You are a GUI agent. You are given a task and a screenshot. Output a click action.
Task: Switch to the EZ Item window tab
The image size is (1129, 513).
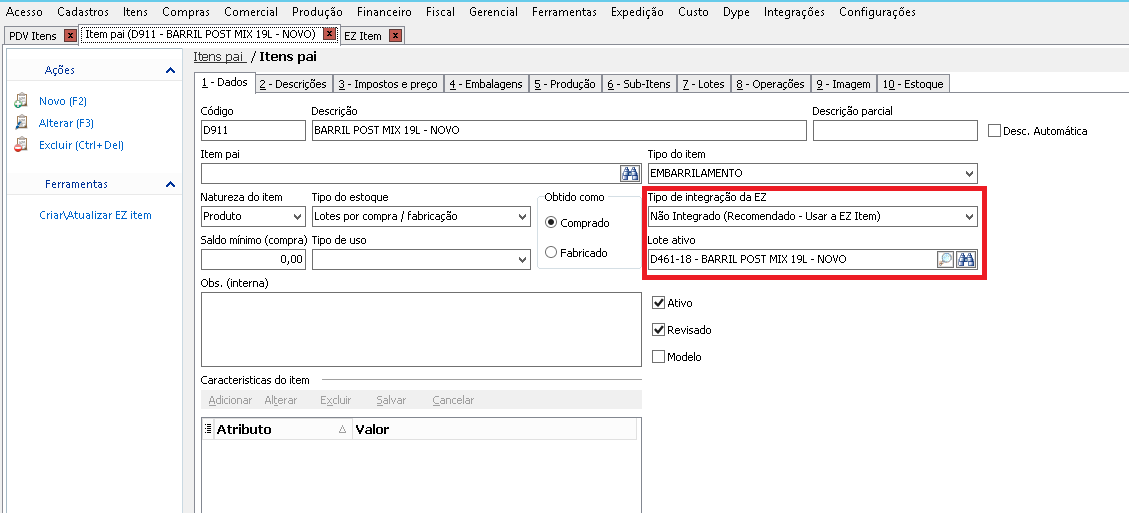point(363,35)
